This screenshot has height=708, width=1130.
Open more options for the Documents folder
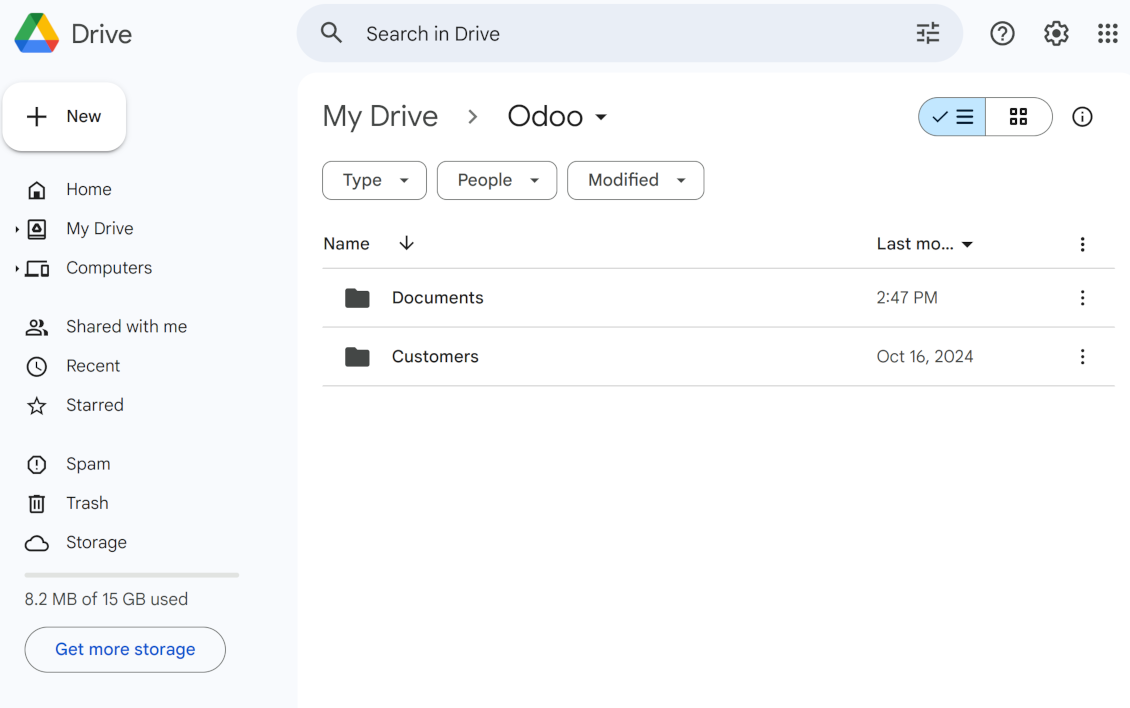point(1082,298)
